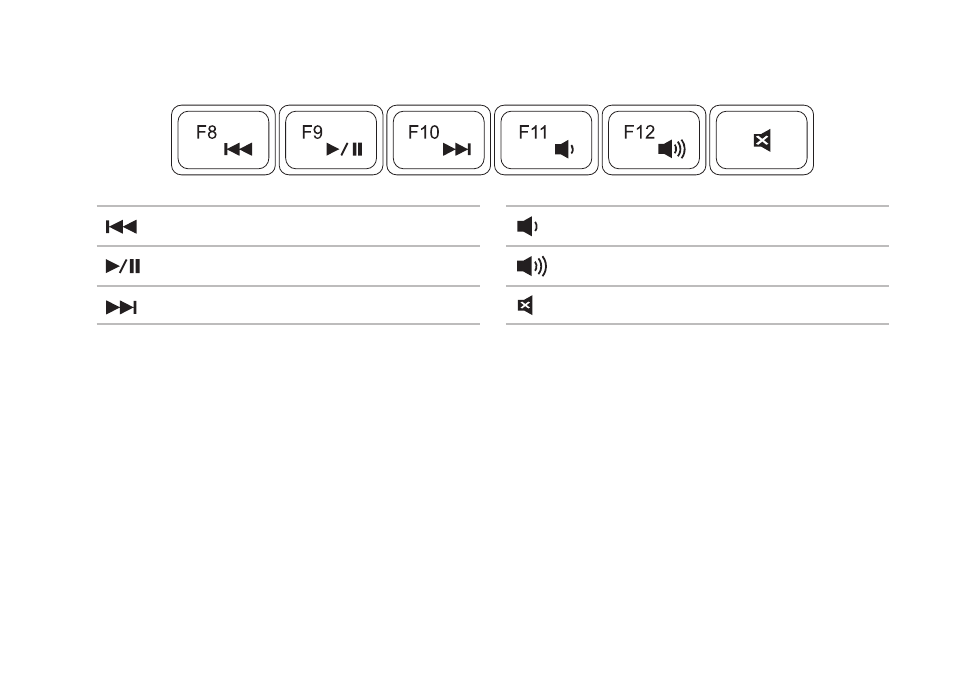This screenshot has width=953, height=676.
Task: Select the mute speaker icon in the legend
Action: pos(525,305)
